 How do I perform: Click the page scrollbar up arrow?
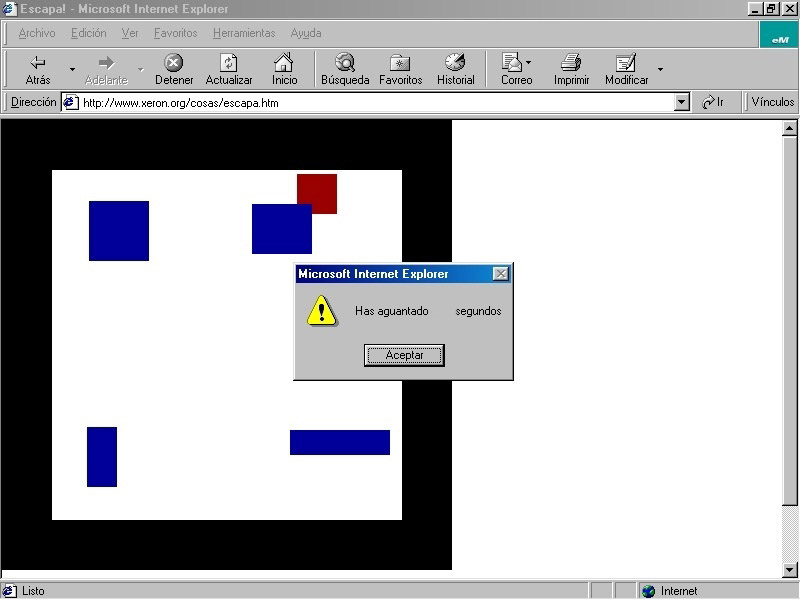(x=789, y=129)
